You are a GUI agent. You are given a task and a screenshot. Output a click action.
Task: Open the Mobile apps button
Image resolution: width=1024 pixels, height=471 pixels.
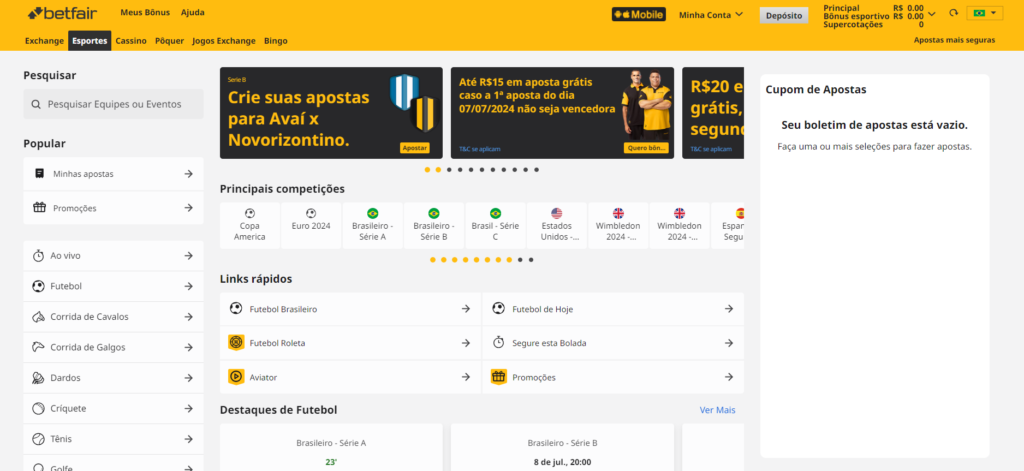tap(639, 14)
